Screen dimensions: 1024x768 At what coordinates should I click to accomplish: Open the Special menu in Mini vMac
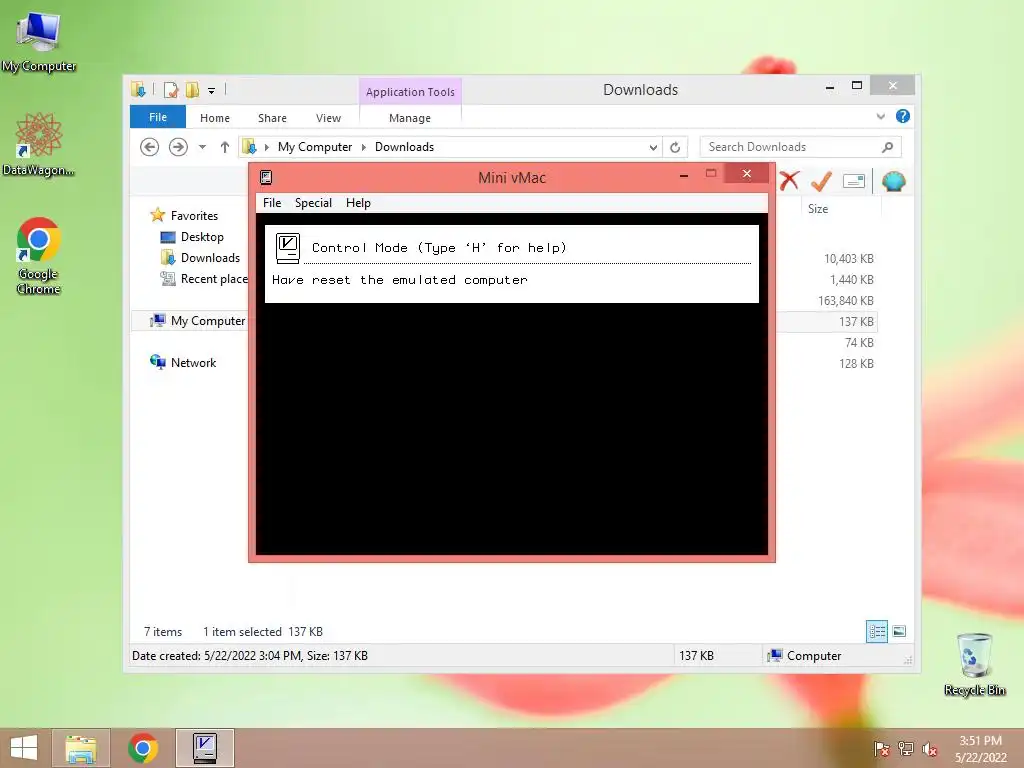point(313,203)
